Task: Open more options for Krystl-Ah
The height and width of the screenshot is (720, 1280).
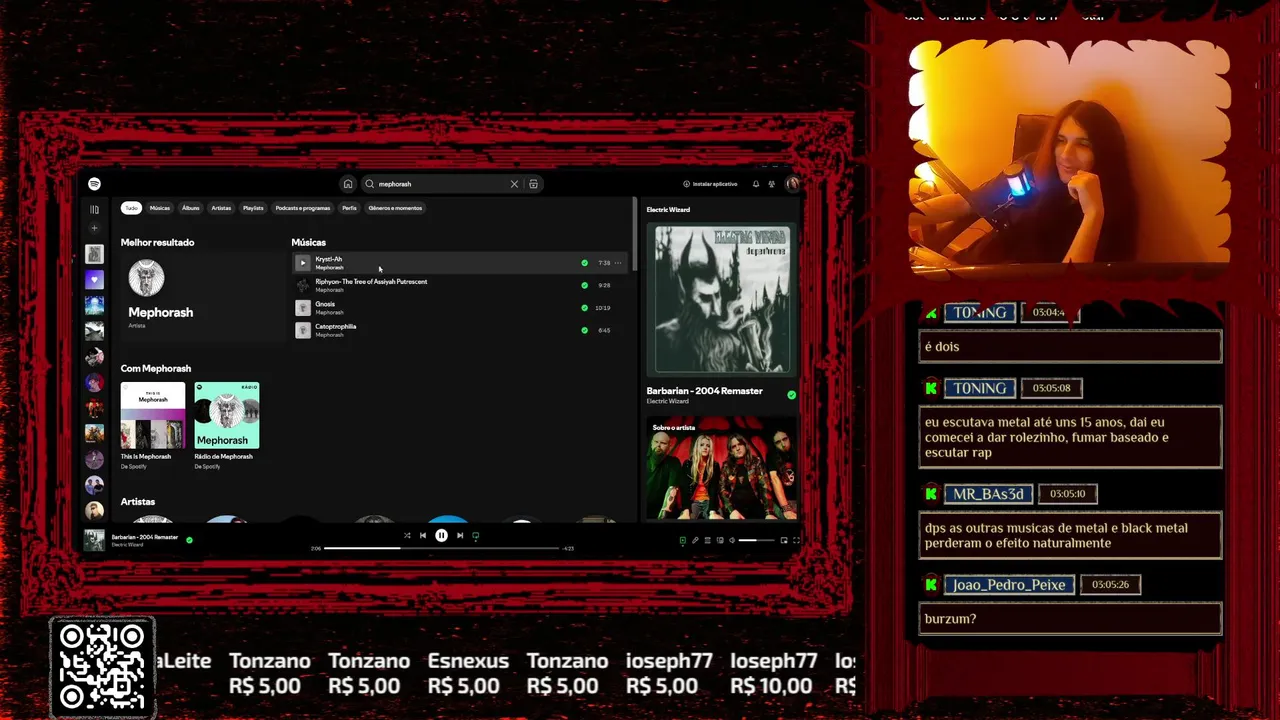Action: (x=618, y=263)
